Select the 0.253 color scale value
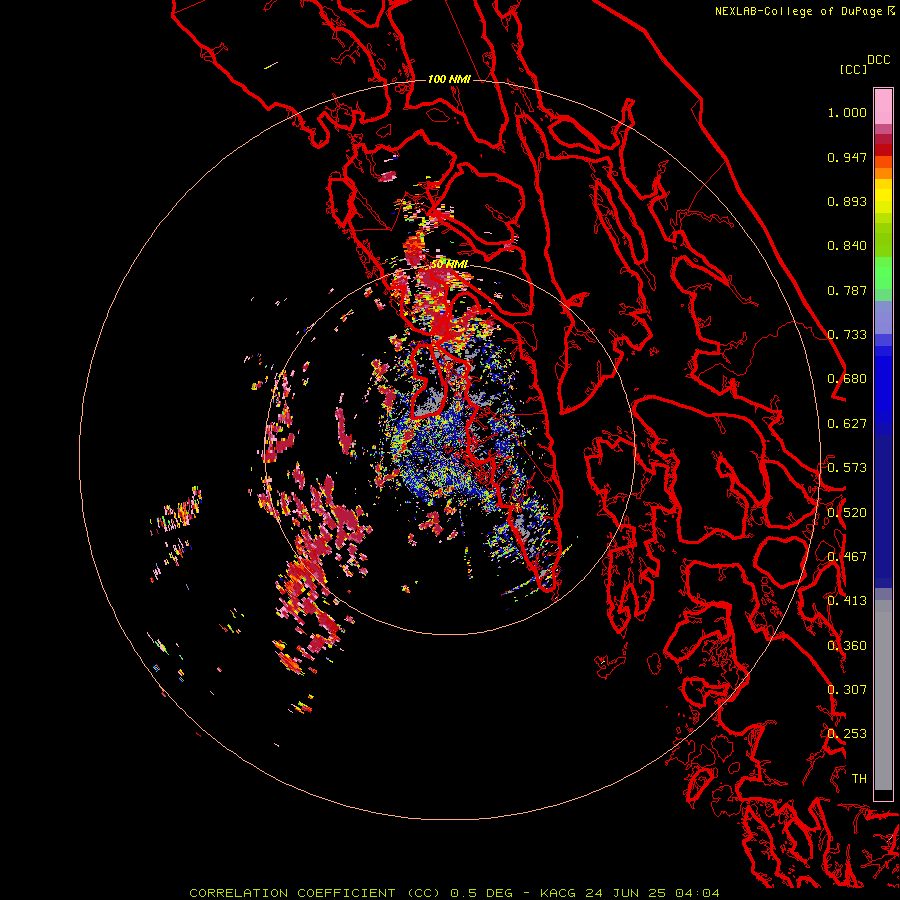The width and height of the screenshot is (900, 900). [x=847, y=734]
